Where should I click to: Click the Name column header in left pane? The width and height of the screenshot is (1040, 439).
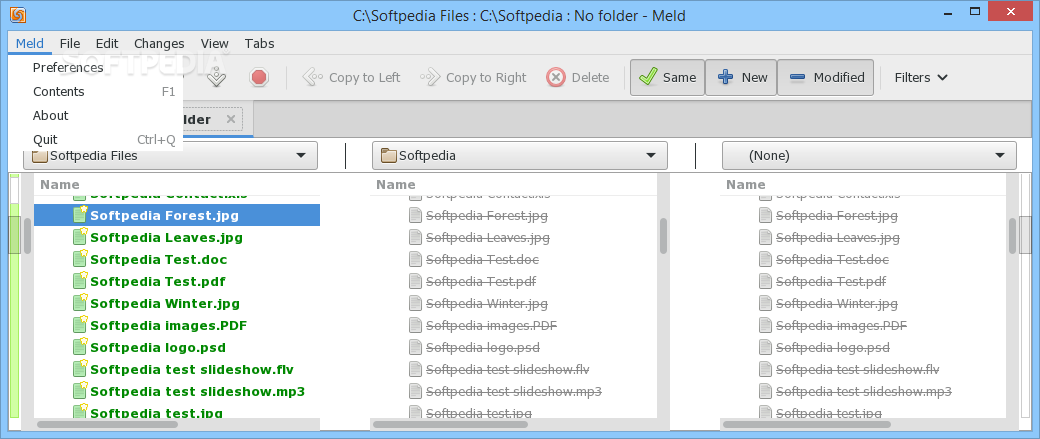coord(60,184)
